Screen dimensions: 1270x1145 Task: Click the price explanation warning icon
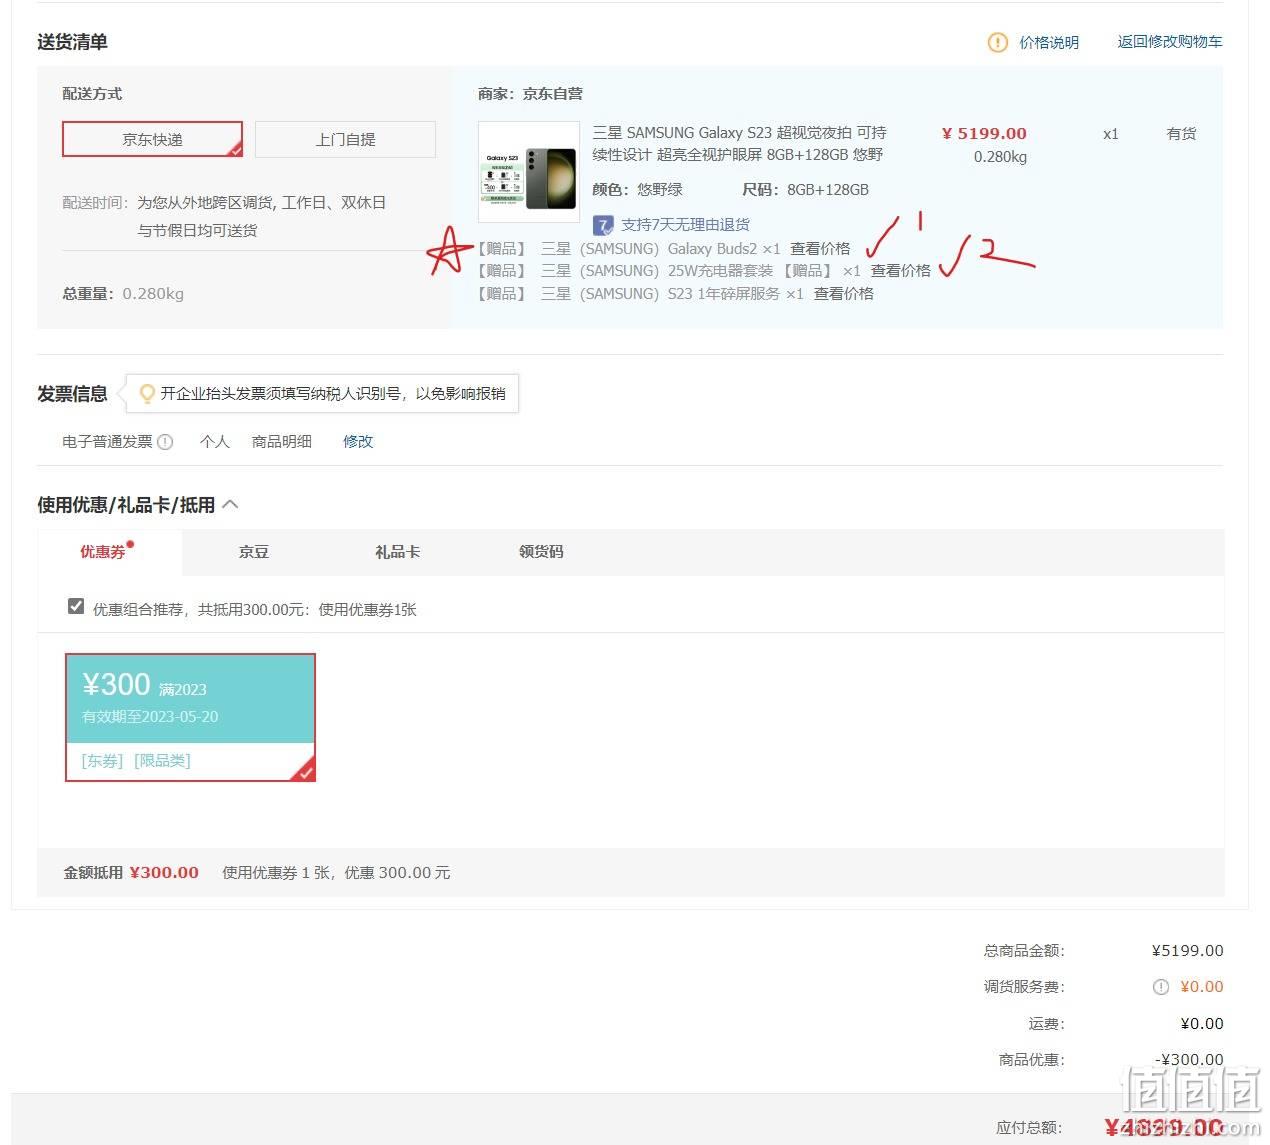point(997,42)
